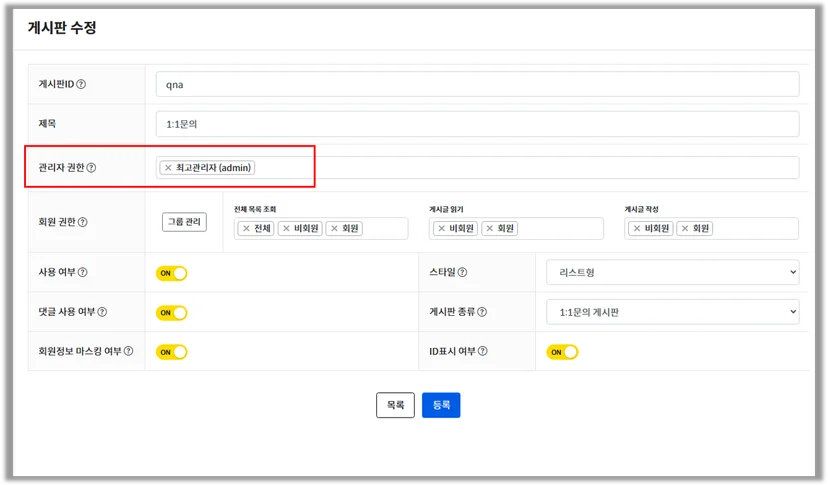Toggle the 댓글 사용 여부 switch
828x485 pixels.
pyautogui.click(x=172, y=313)
